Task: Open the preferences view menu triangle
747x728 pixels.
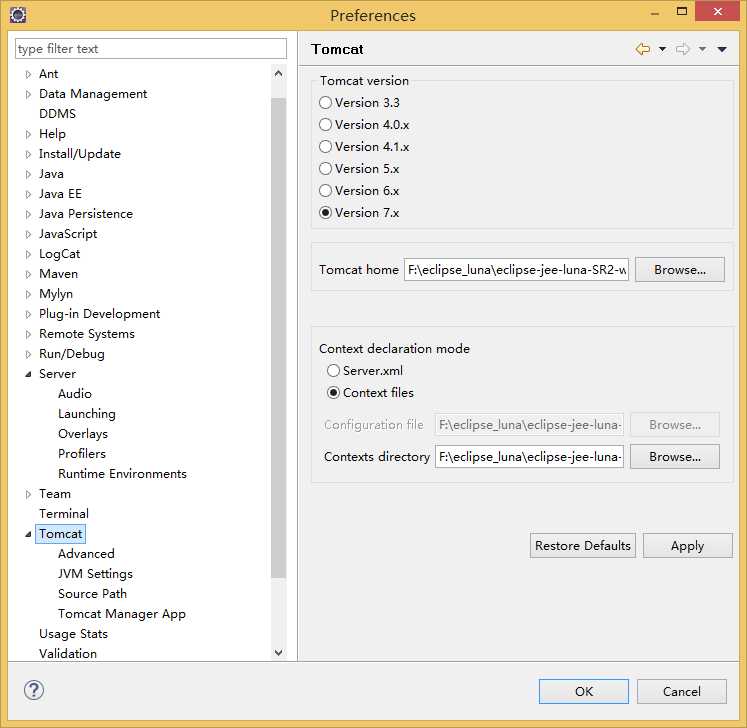Action: pyautogui.click(x=722, y=49)
